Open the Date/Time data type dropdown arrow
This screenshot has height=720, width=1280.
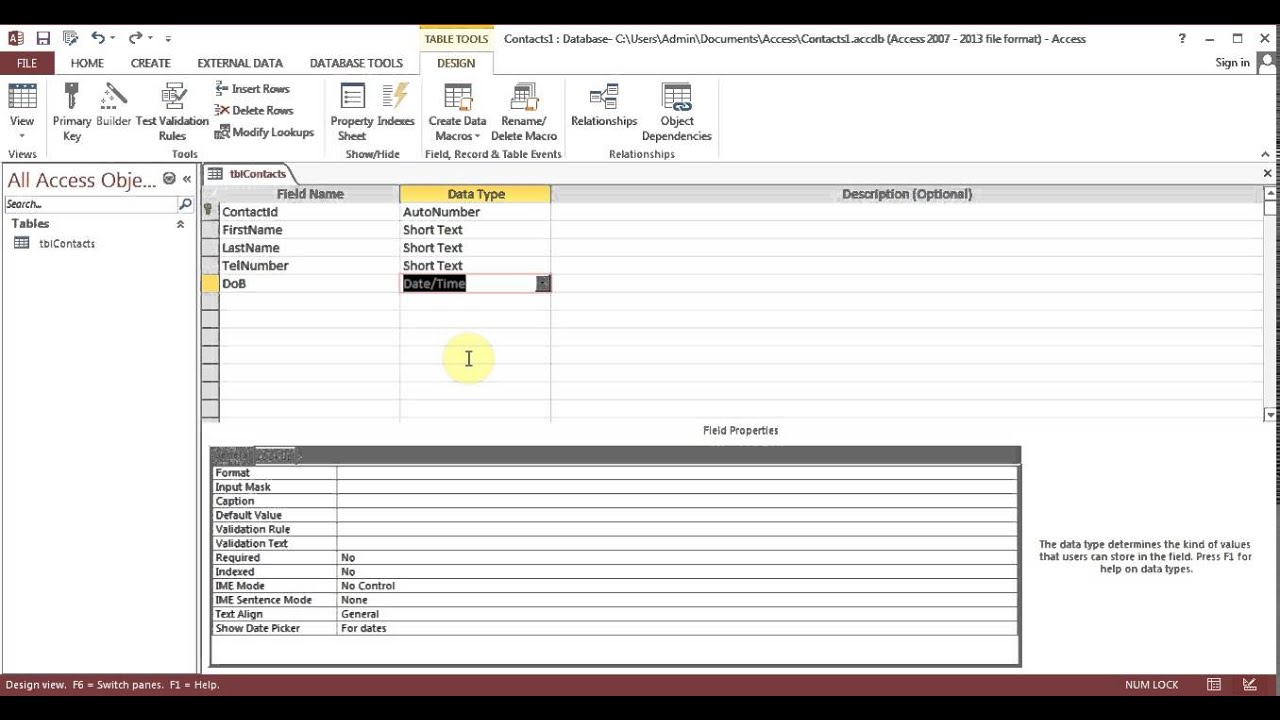[542, 284]
